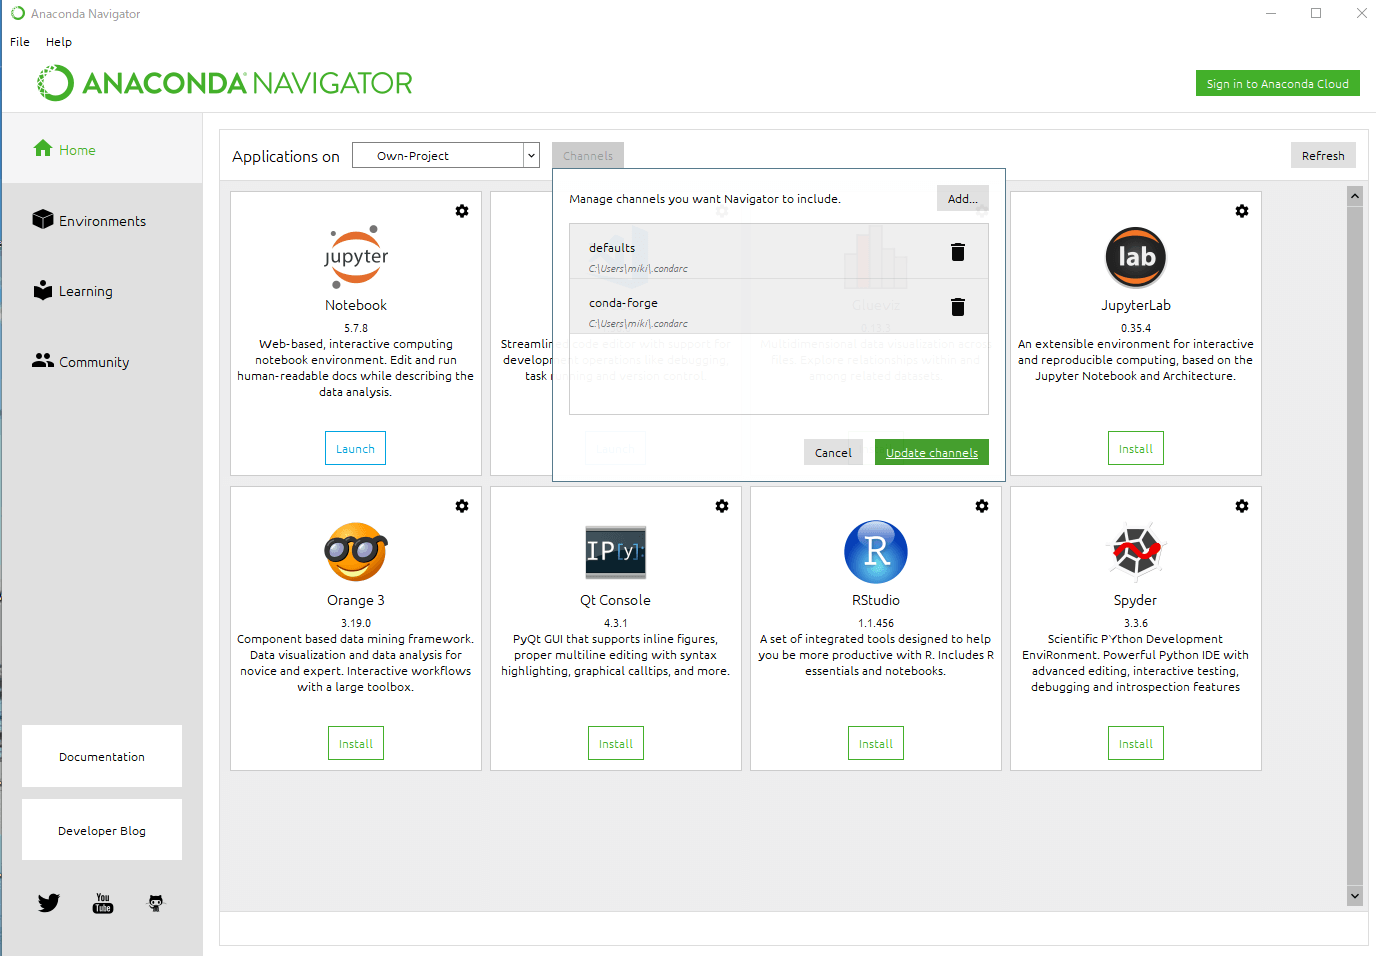The height and width of the screenshot is (956, 1376).
Task: Open the GitHub octocat icon link
Action: click(156, 903)
